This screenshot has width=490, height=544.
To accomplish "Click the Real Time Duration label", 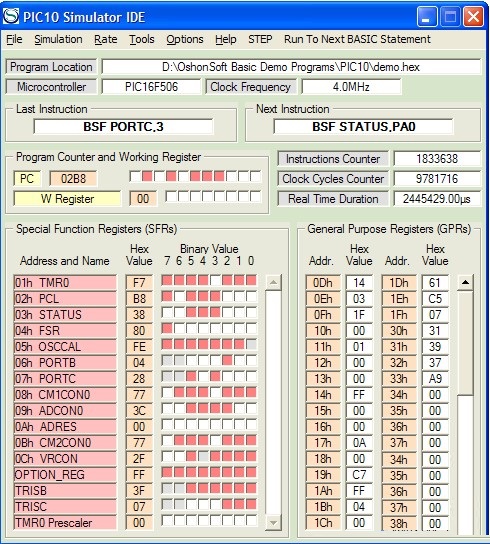I will click(x=333, y=199).
